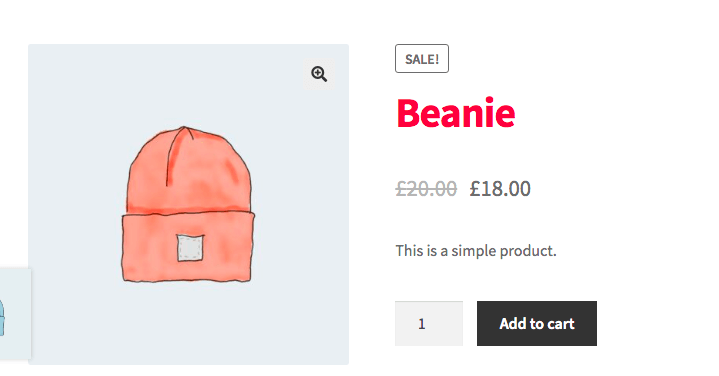Click the word 'cart' on the dark button

point(561,324)
